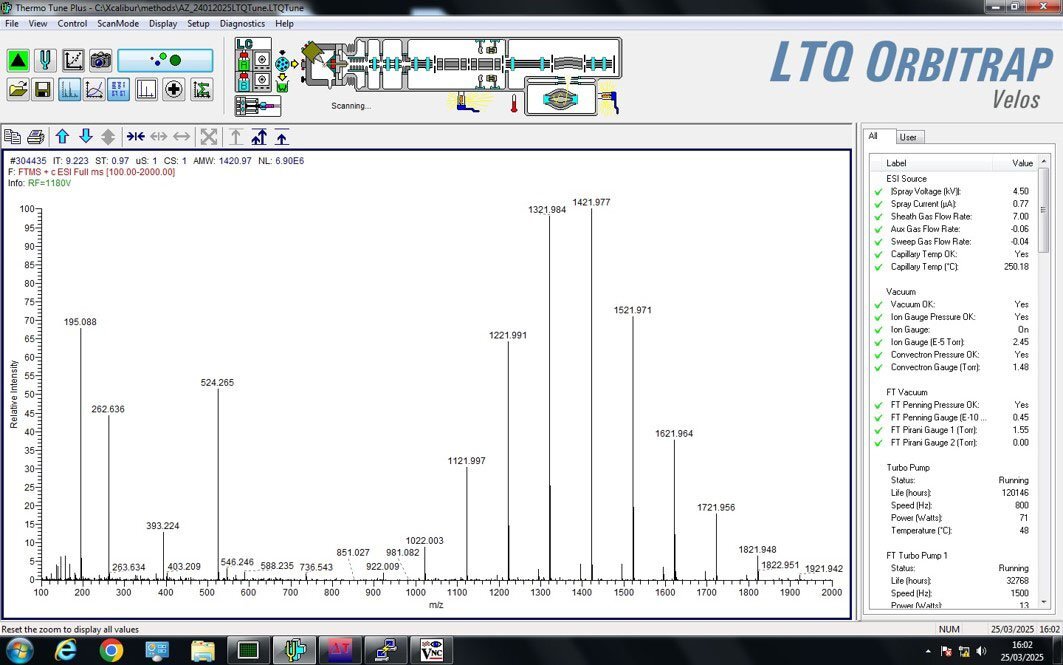
Task: Select the Ion Gauge (E-5 Torr) row
Action: [953, 342]
